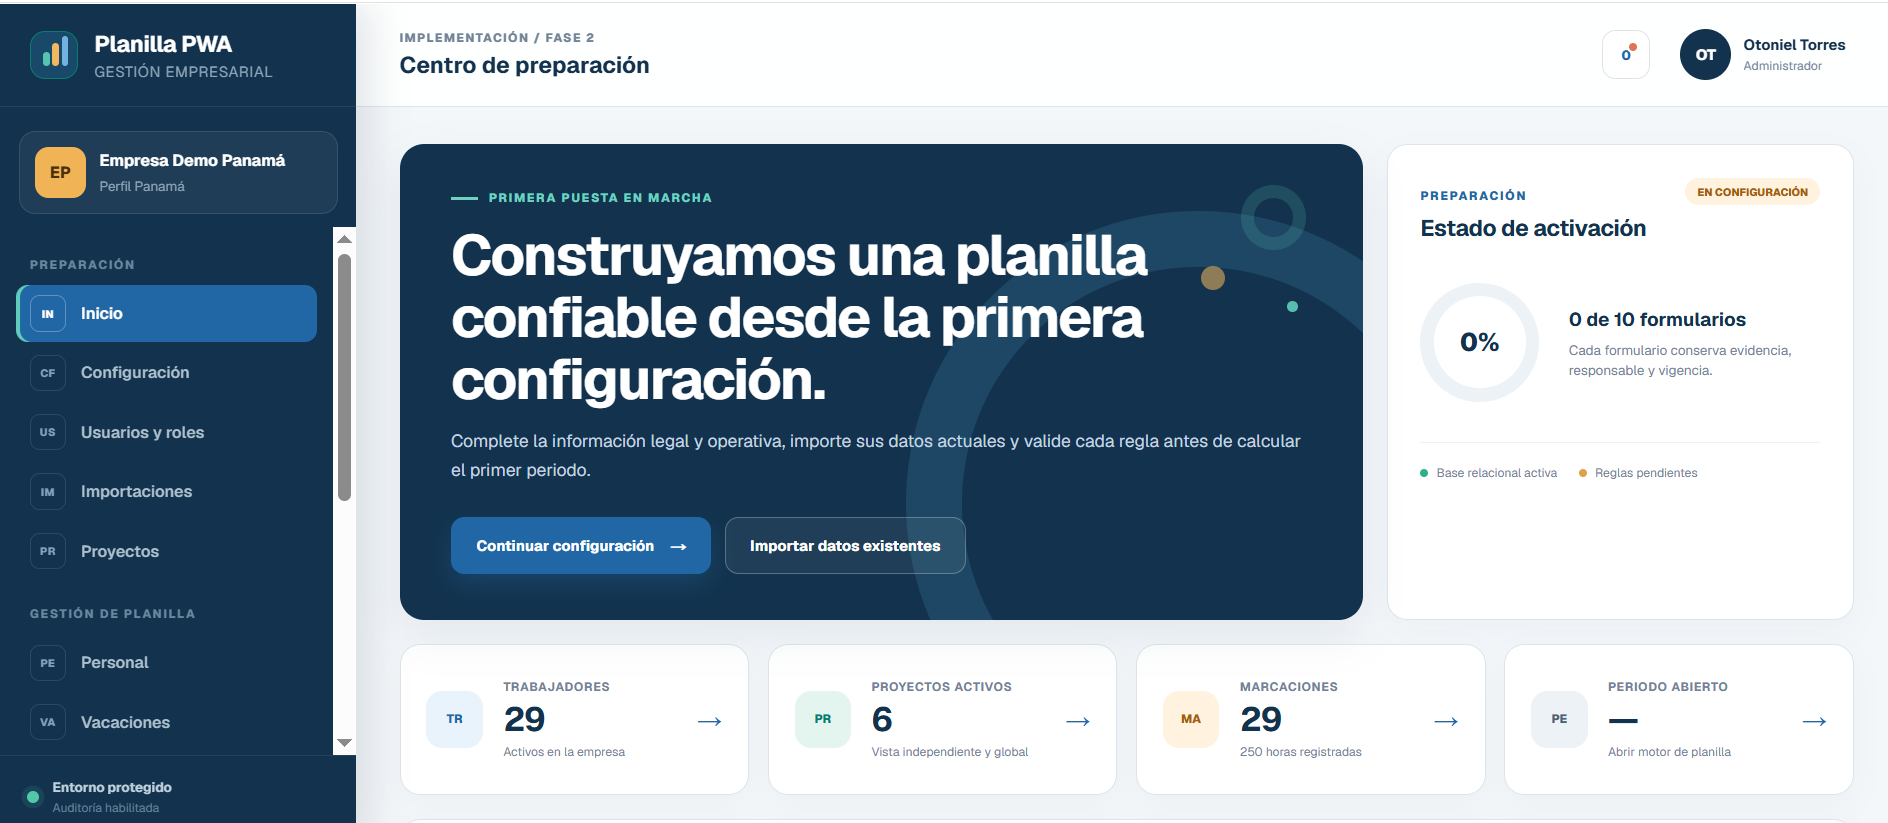Open the Empresa Demo Panamá company selector
Image resolution: width=1888 pixels, height=823 pixels.
178,172
